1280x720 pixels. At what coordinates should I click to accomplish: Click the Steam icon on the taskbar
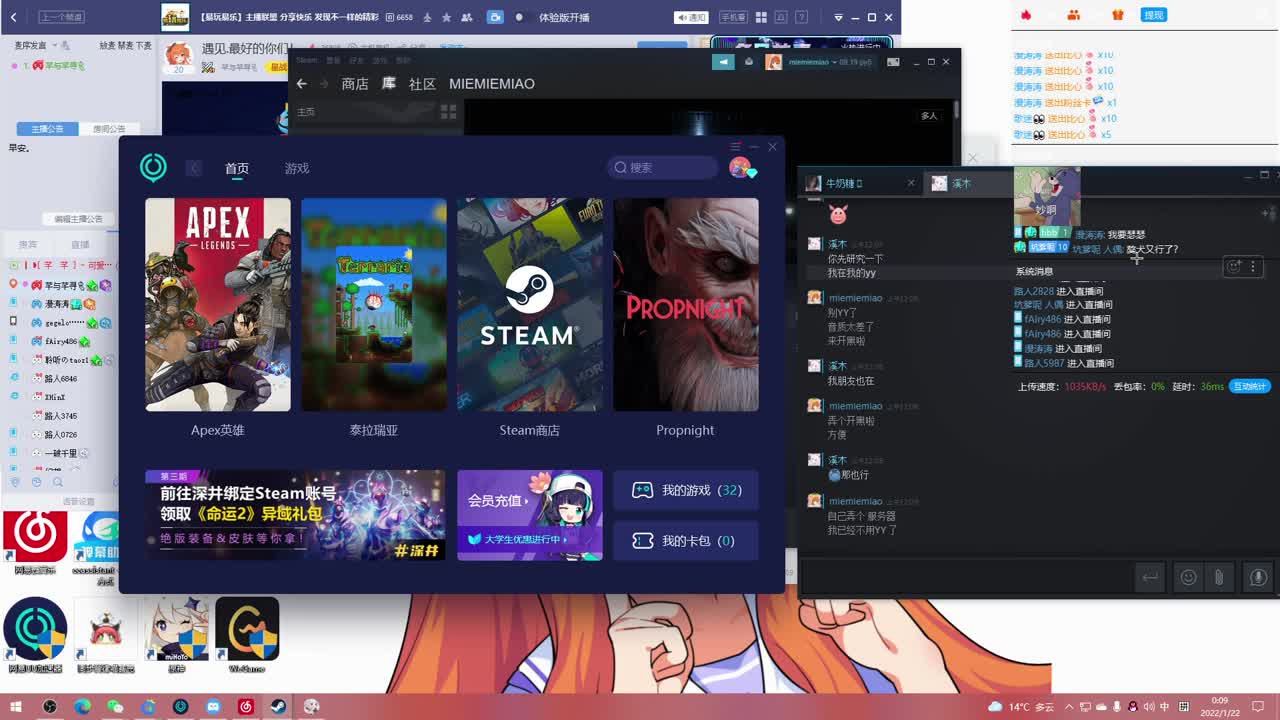279,707
